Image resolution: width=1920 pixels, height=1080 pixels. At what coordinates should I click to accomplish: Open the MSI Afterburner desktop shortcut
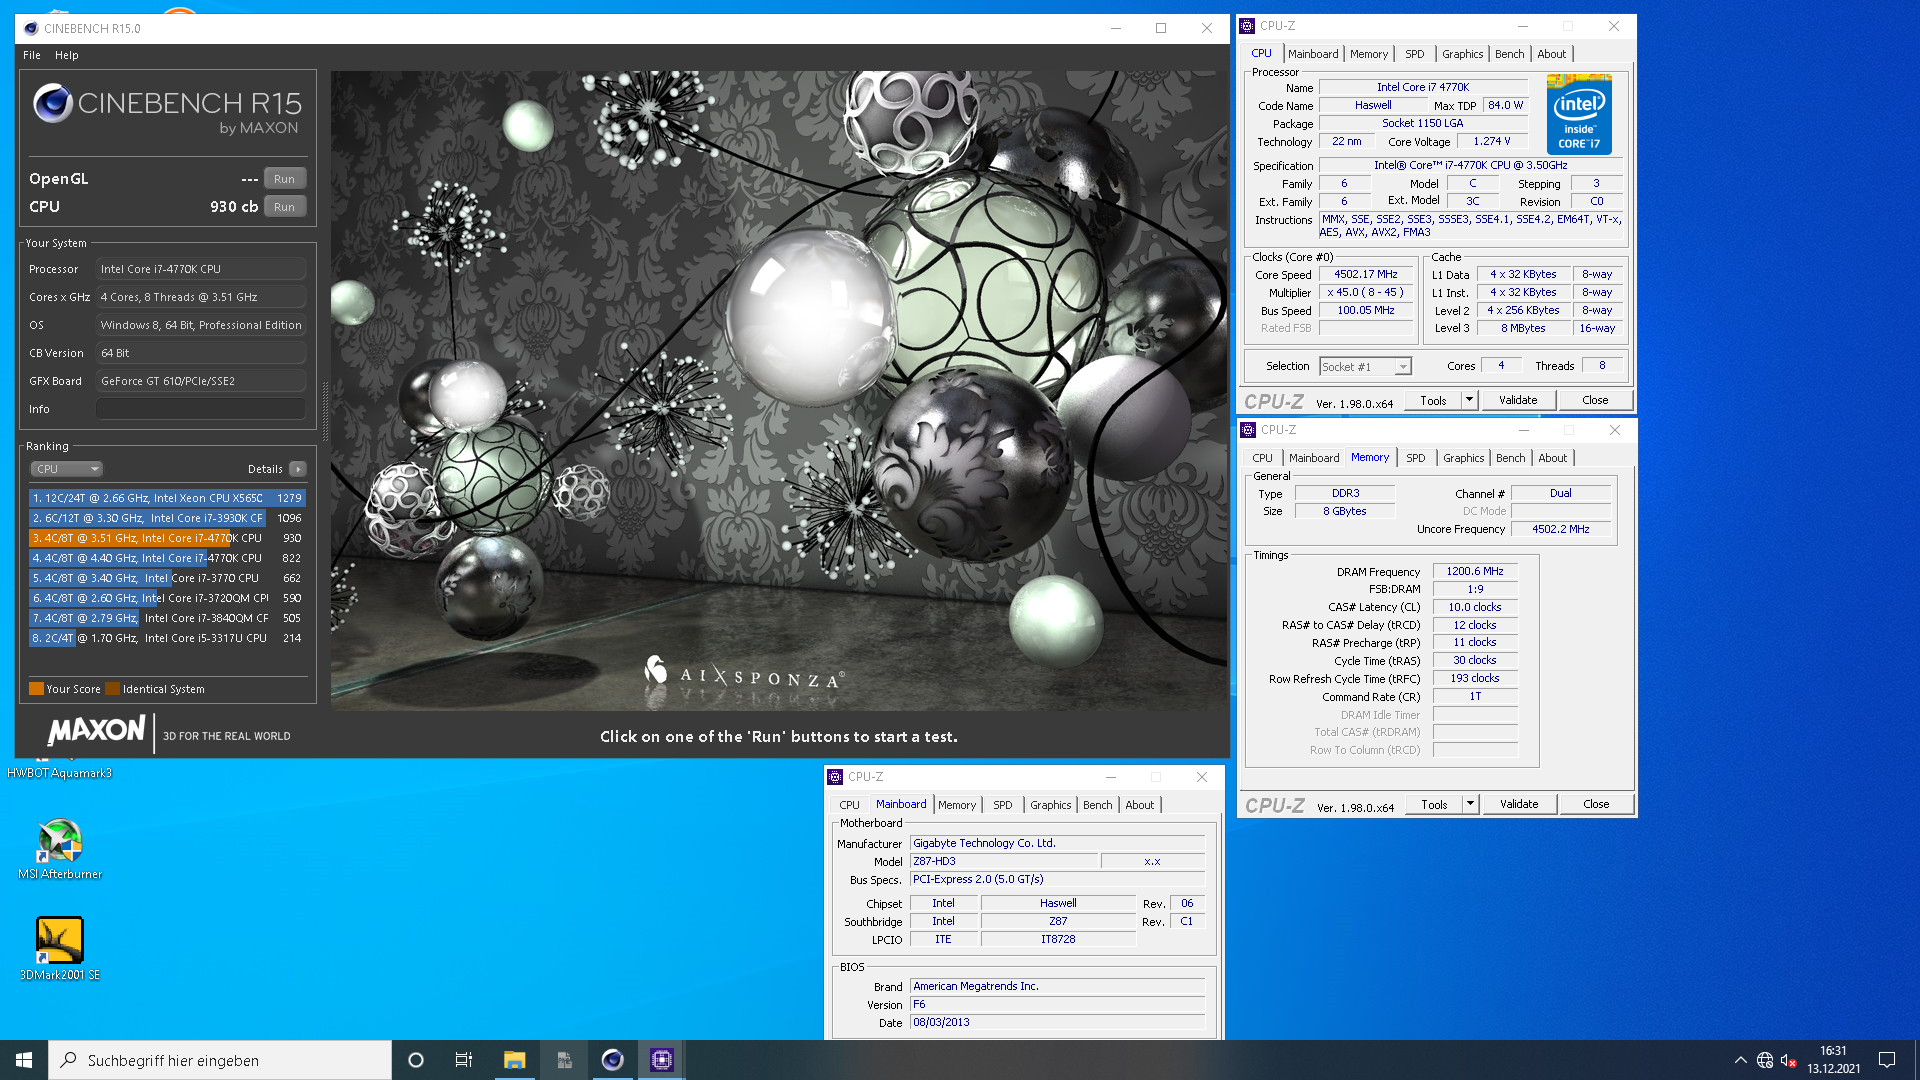click(60, 849)
